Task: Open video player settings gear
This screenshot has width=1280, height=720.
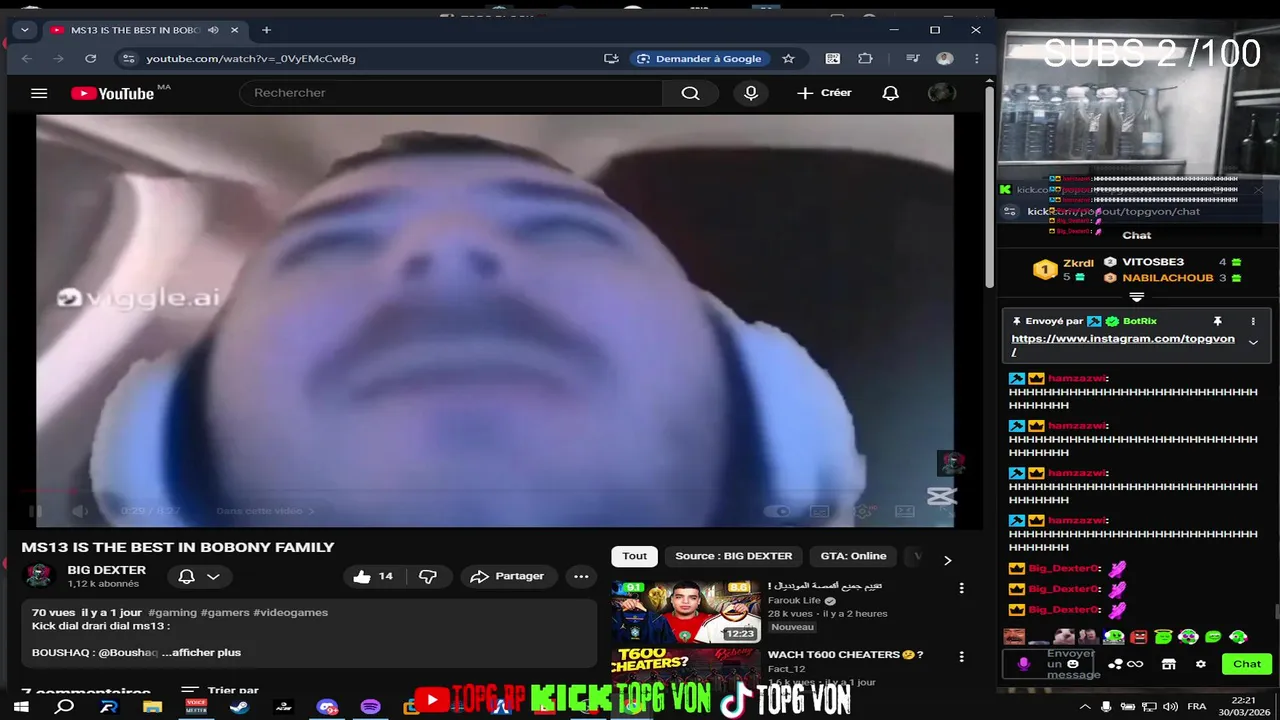Action: point(863,511)
